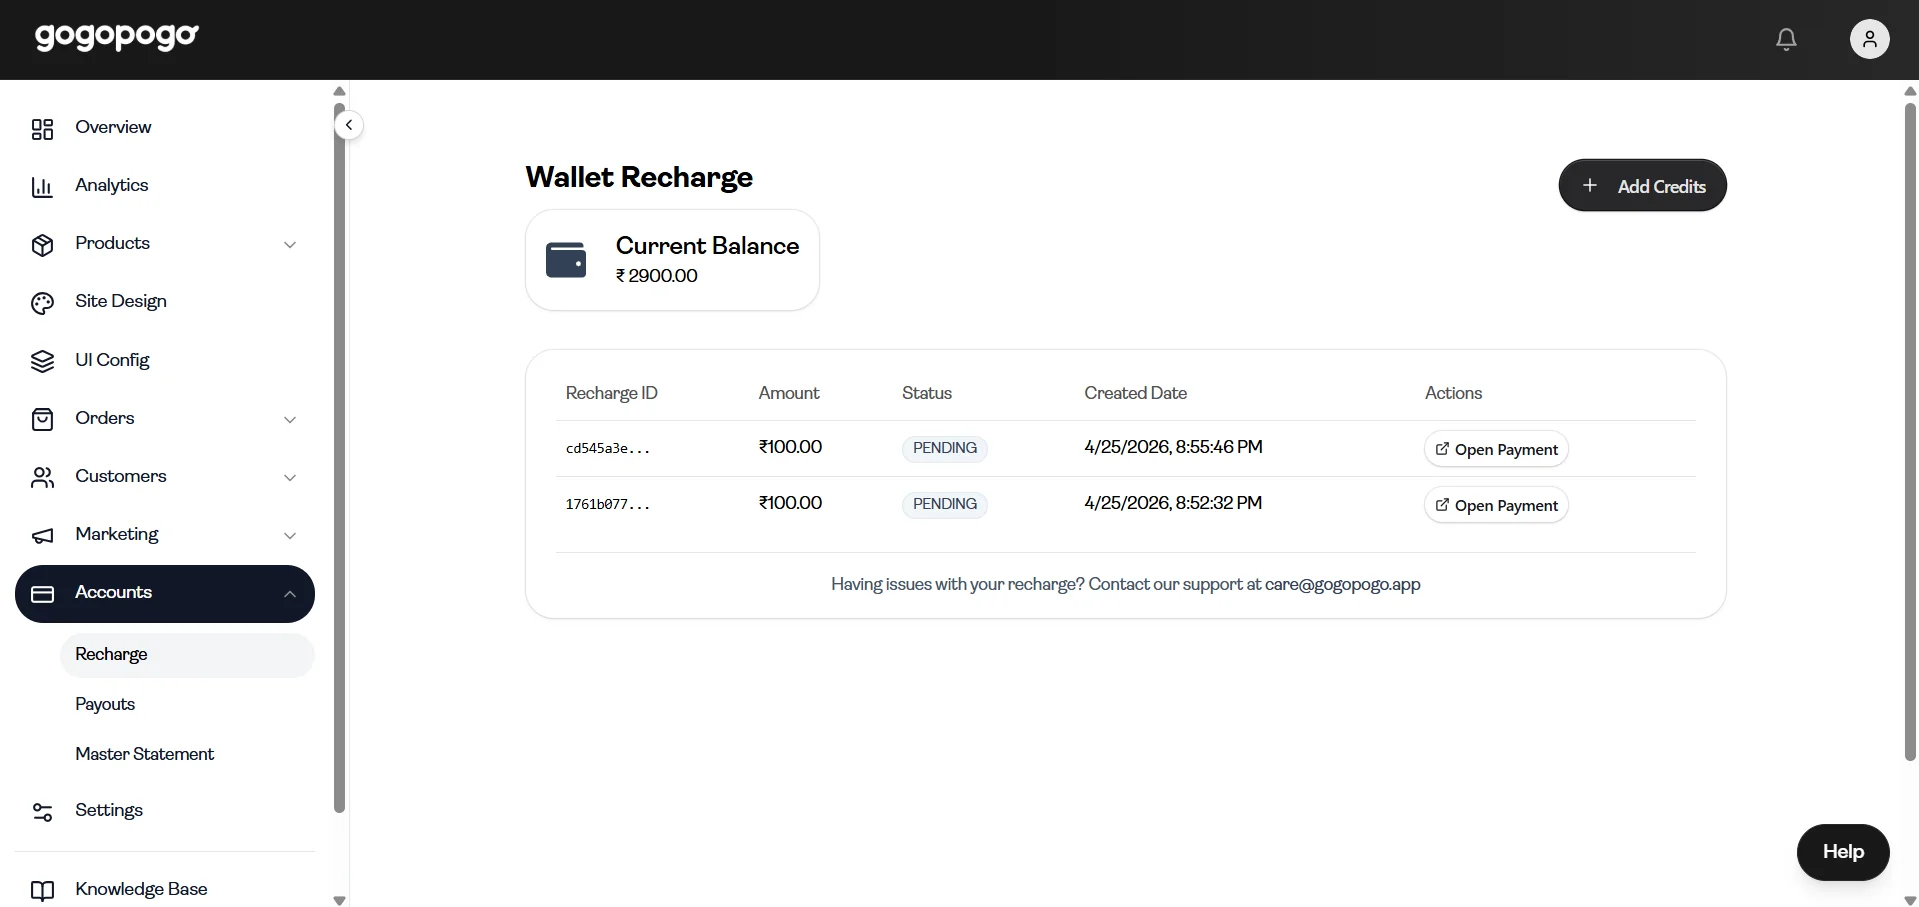Open Payment for recharge 1761b077
The width and height of the screenshot is (1919, 907).
pos(1496,505)
